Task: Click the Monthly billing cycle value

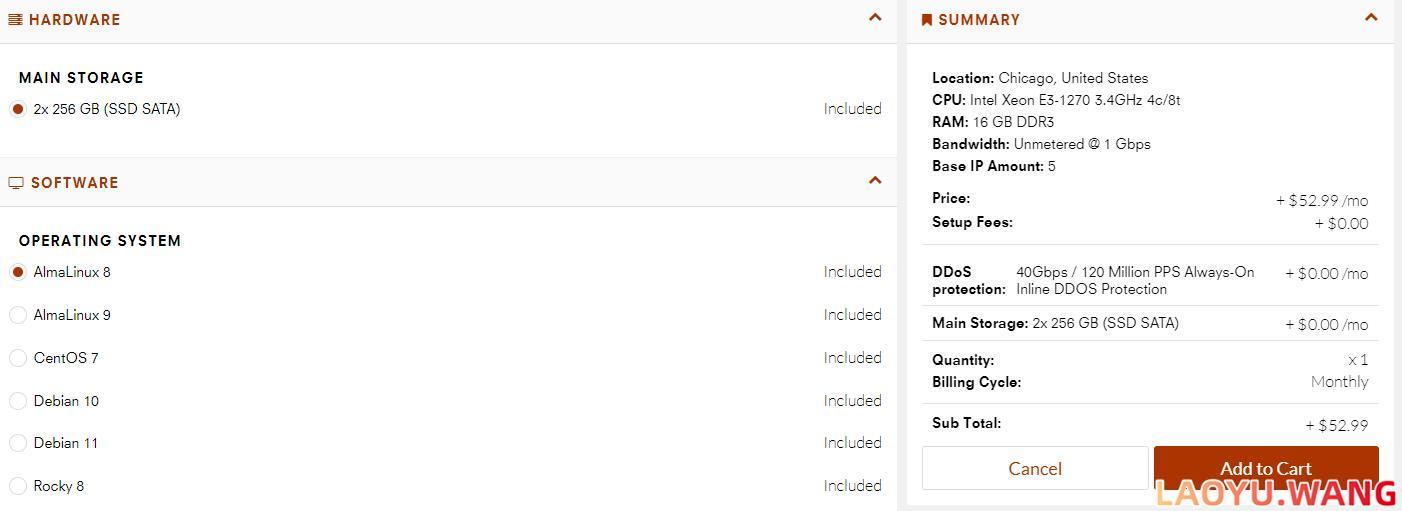Action: (x=1339, y=382)
